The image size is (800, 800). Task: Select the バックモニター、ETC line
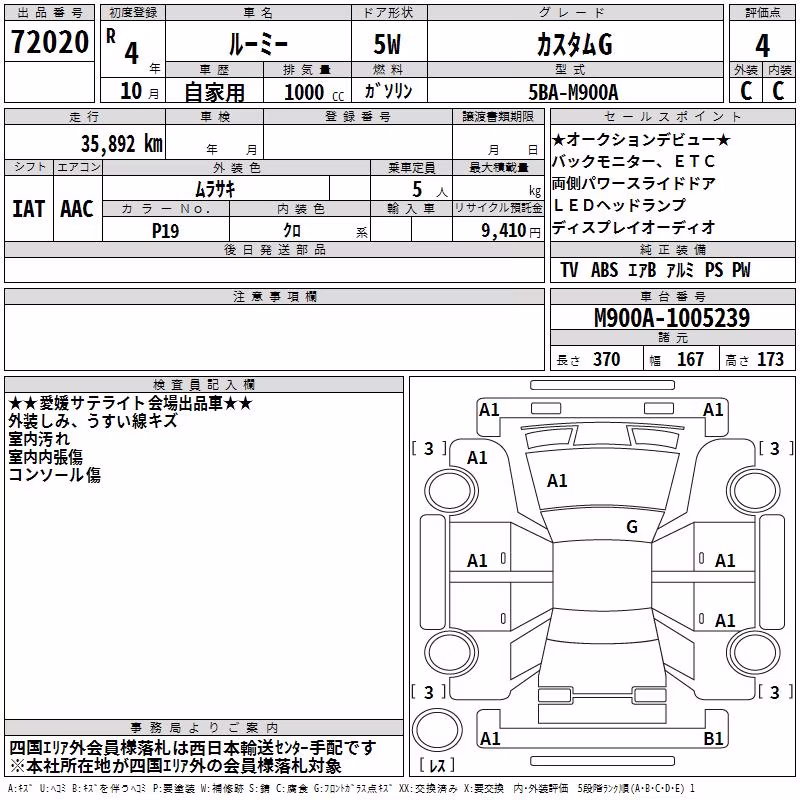coord(634,161)
